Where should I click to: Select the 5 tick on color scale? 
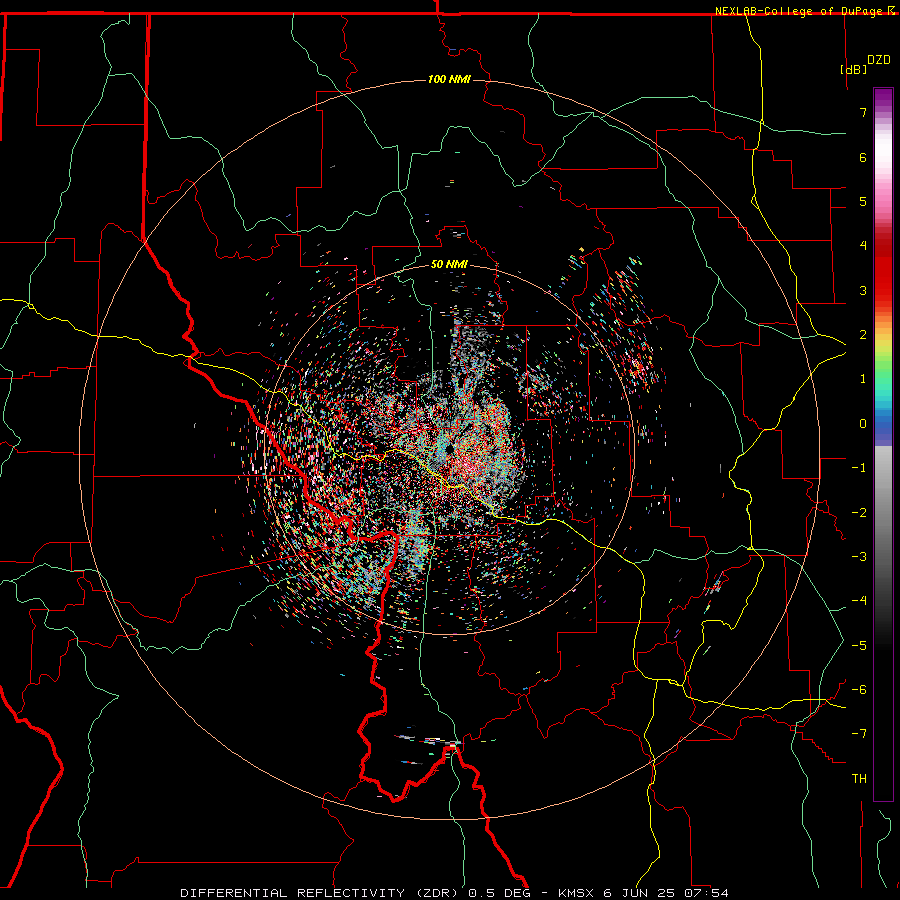point(863,201)
